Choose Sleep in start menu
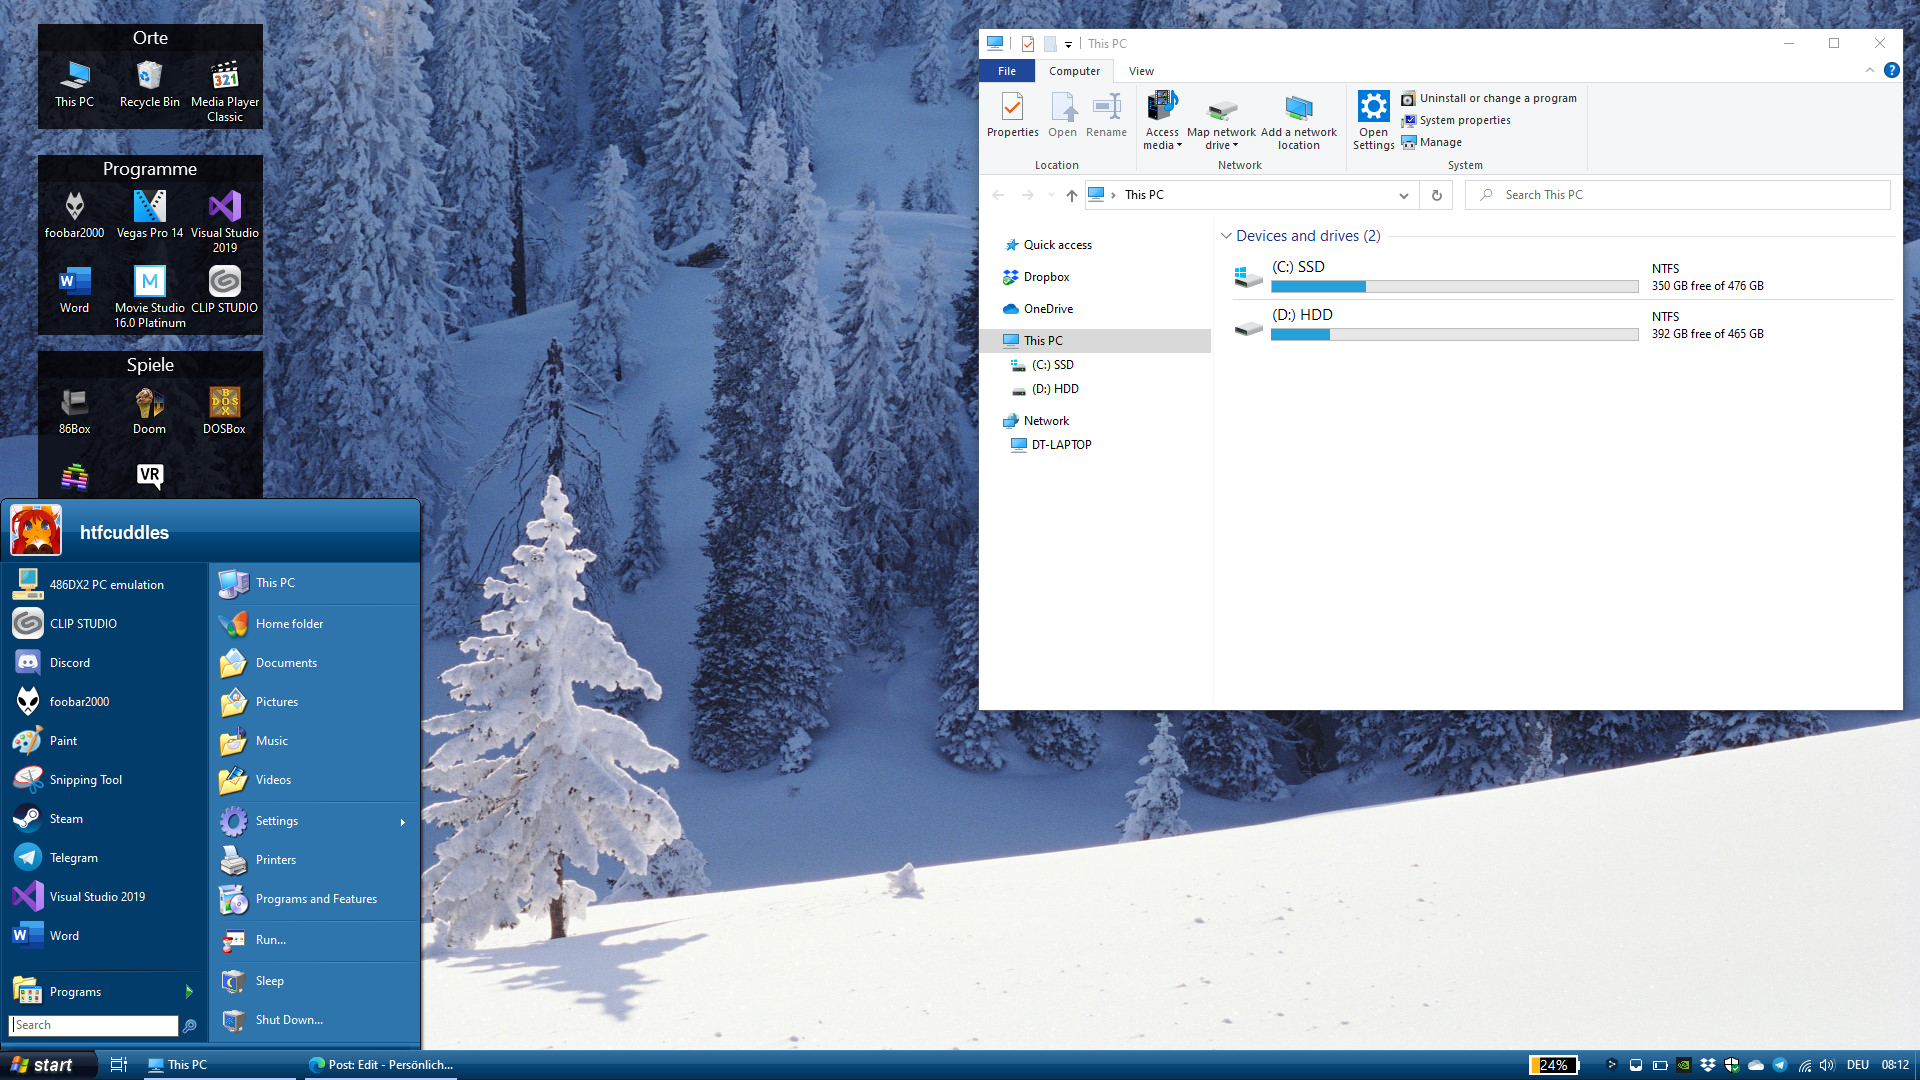This screenshot has height=1080, width=1920. (x=316, y=981)
